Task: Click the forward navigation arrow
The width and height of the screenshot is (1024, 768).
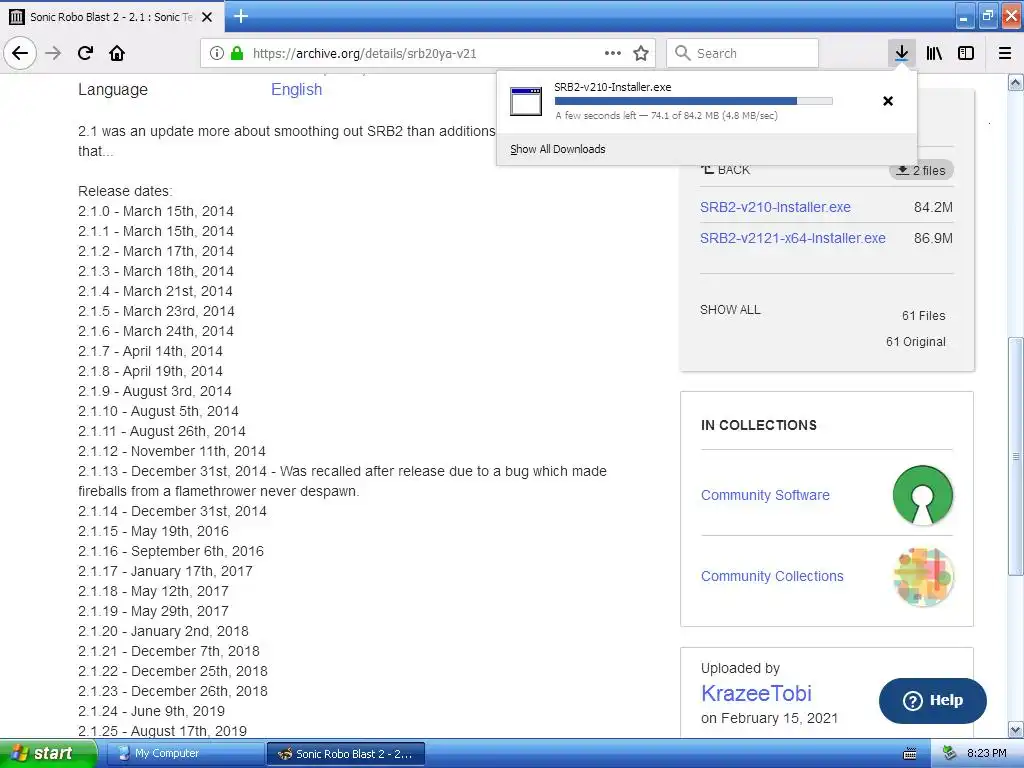Action: point(53,53)
